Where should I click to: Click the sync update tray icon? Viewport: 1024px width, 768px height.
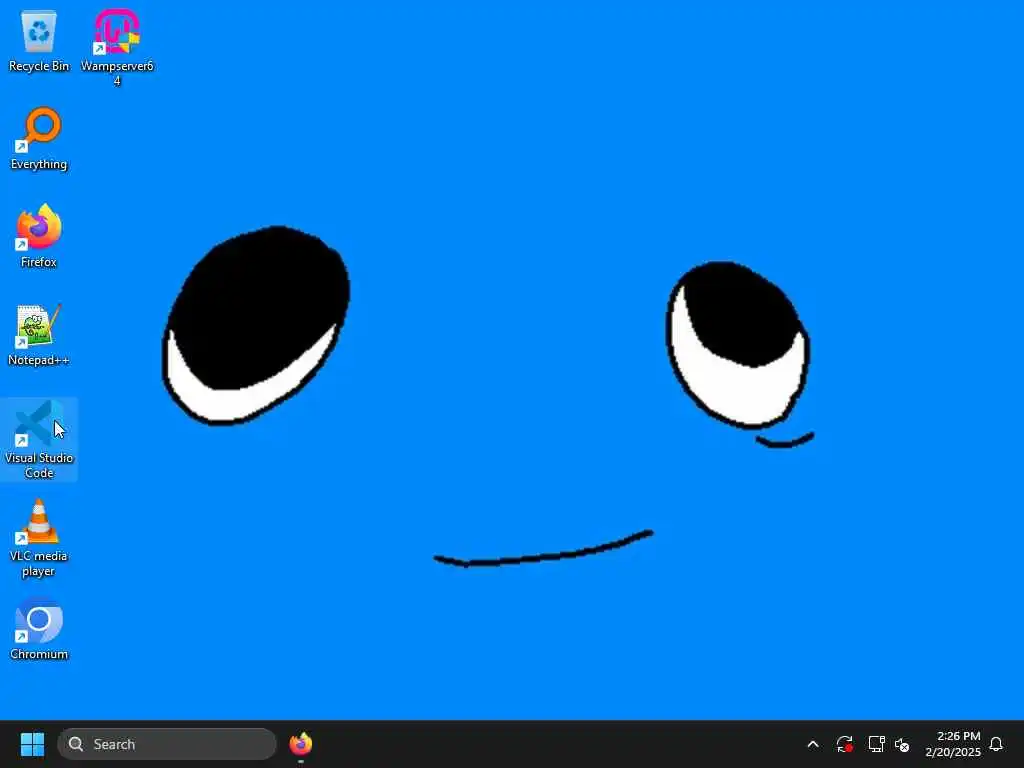pos(844,744)
